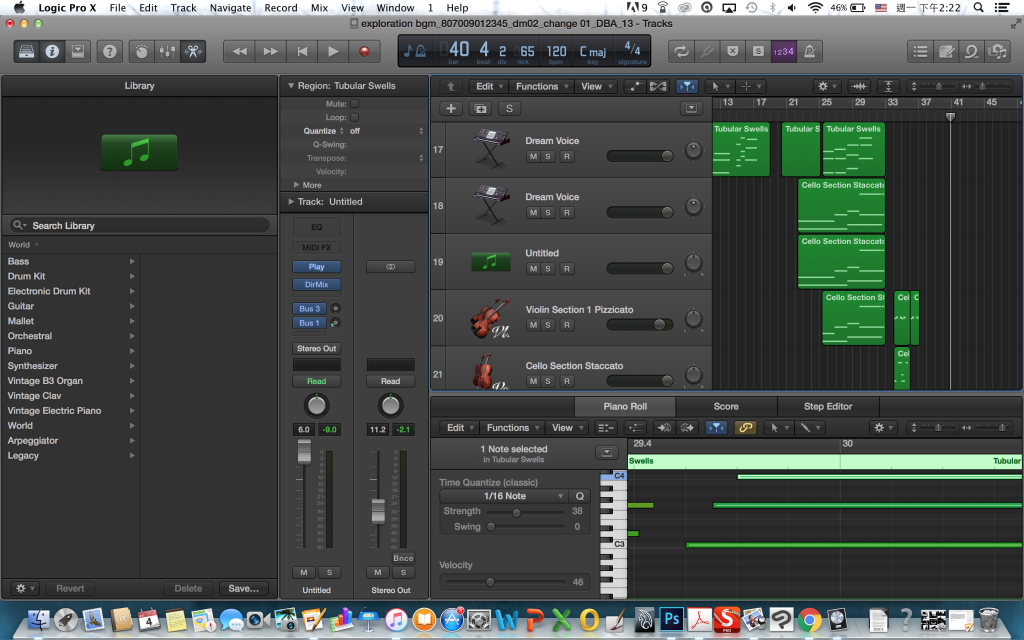The image size is (1024, 640).
Task: Open the List Editors button
Action: coord(920,51)
